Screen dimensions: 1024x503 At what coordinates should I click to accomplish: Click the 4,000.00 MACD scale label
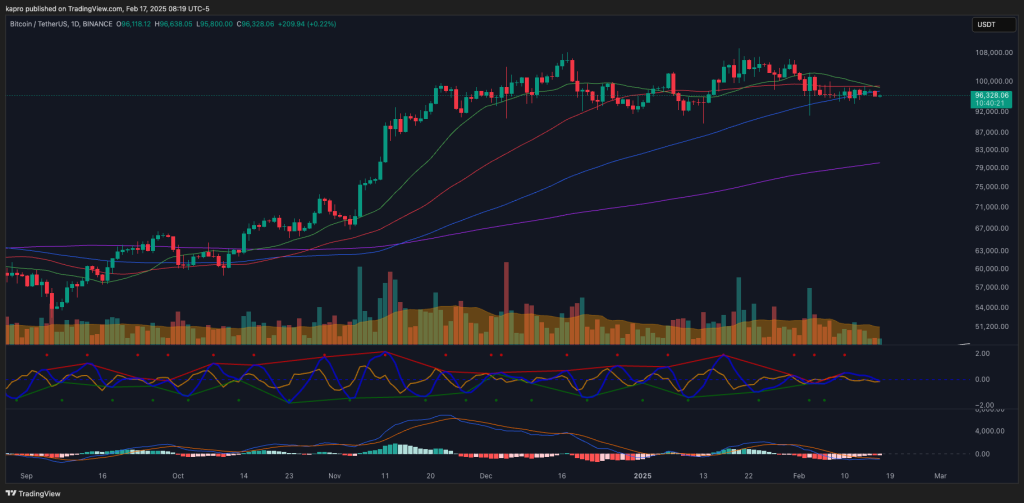click(987, 431)
